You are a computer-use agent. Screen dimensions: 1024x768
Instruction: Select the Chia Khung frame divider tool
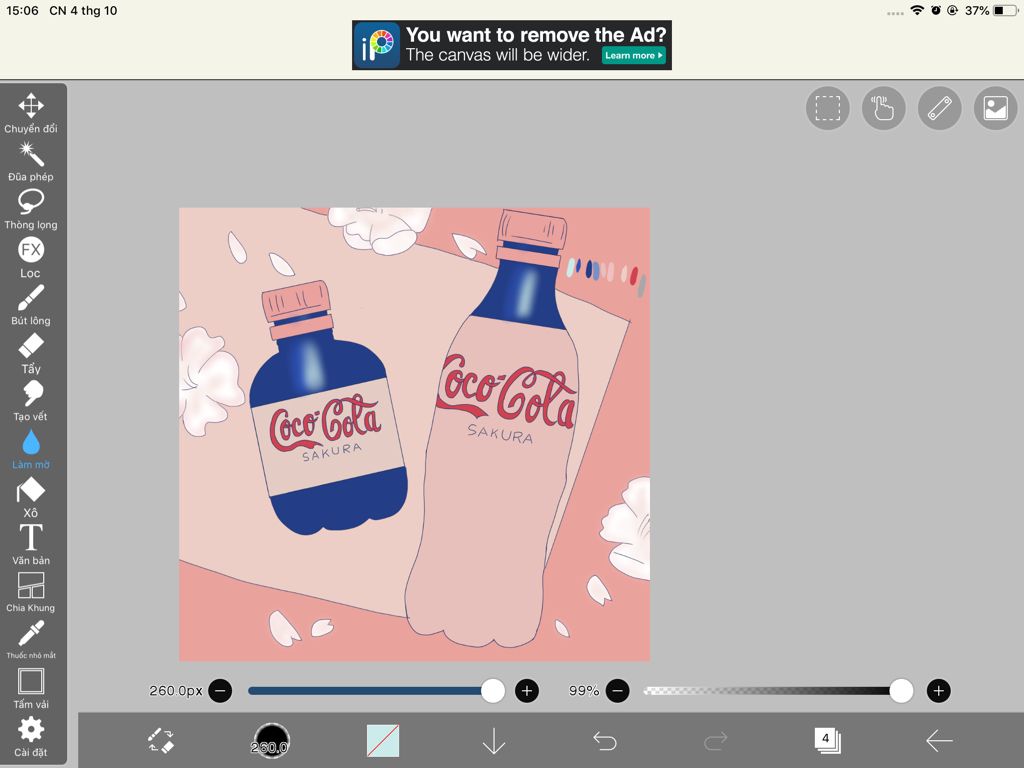tap(31, 592)
